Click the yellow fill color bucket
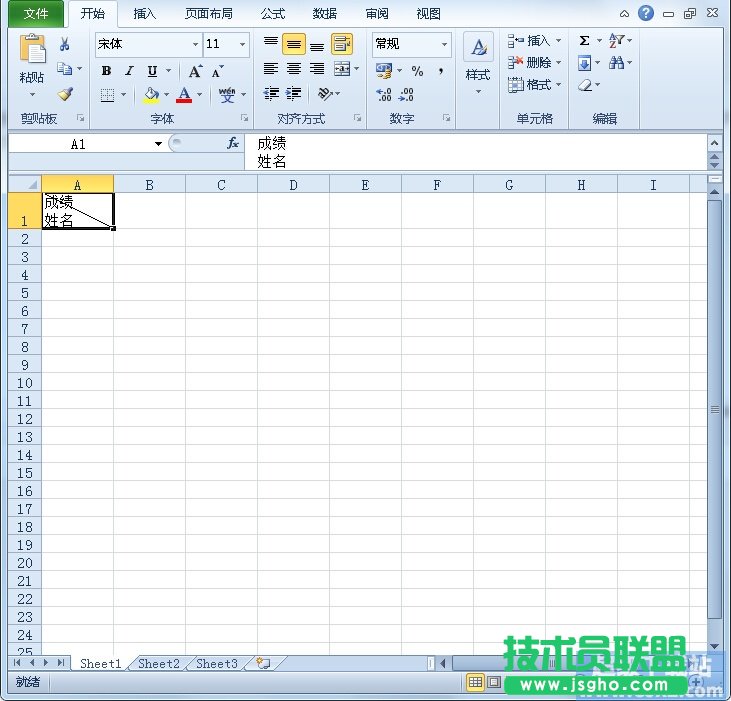731x701 pixels. pyautogui.click(x=150, y=95)
